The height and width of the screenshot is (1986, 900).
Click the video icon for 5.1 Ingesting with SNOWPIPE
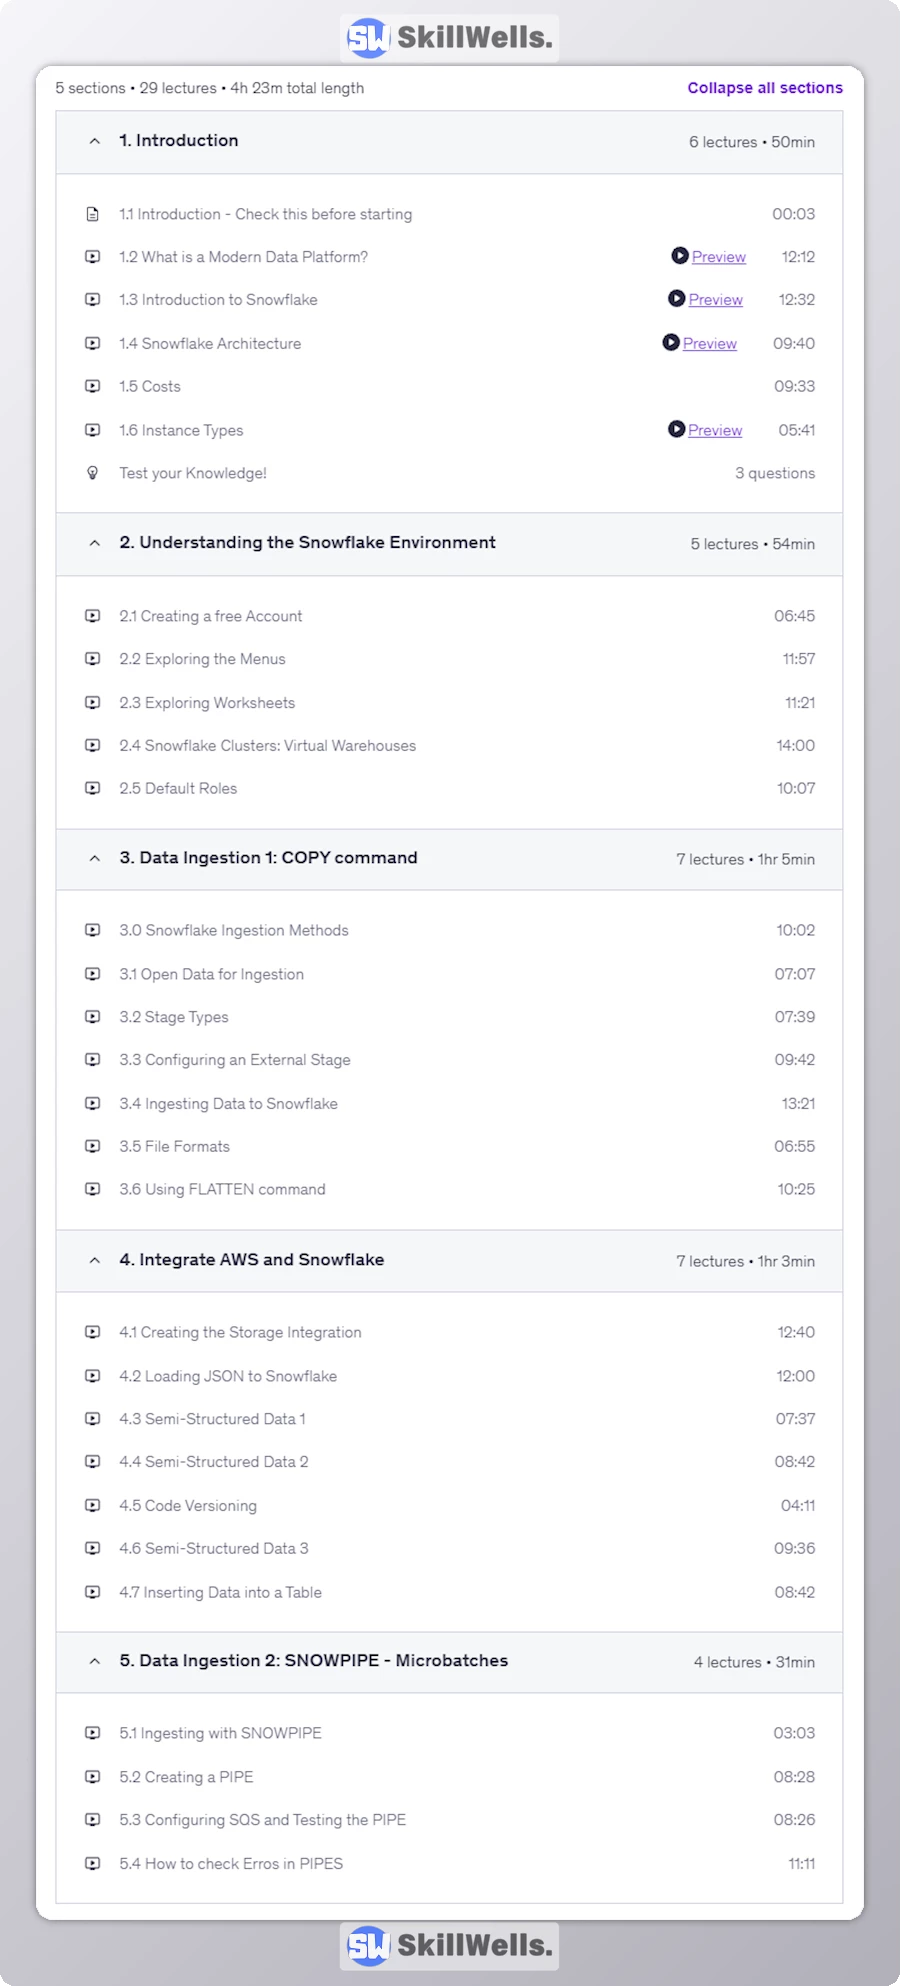tap(92, 1733)
